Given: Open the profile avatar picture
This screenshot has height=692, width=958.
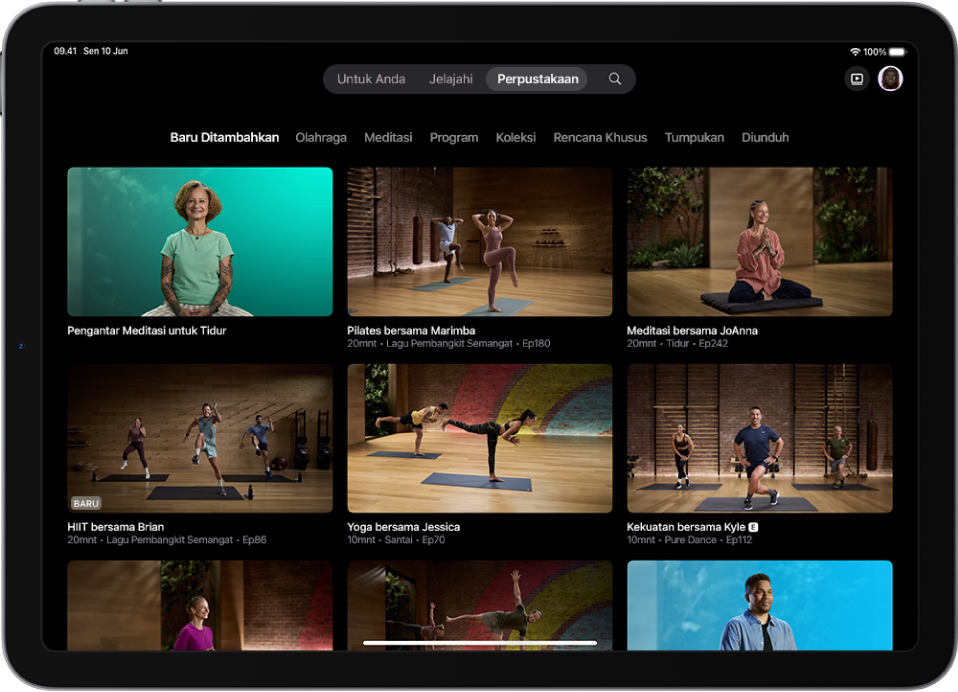Looking at the screenshot, I should [x=890, y=79].
